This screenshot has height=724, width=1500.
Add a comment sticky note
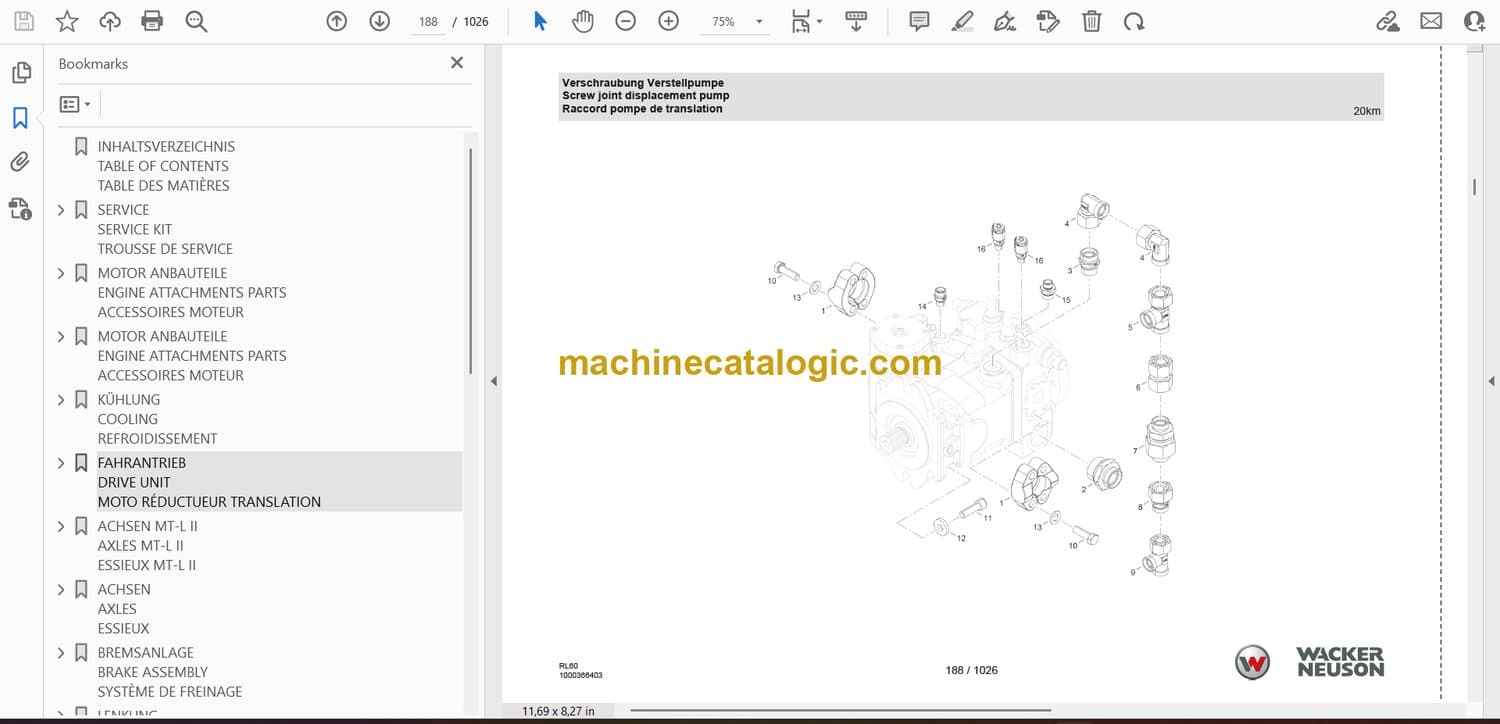[x=919, y=21]
